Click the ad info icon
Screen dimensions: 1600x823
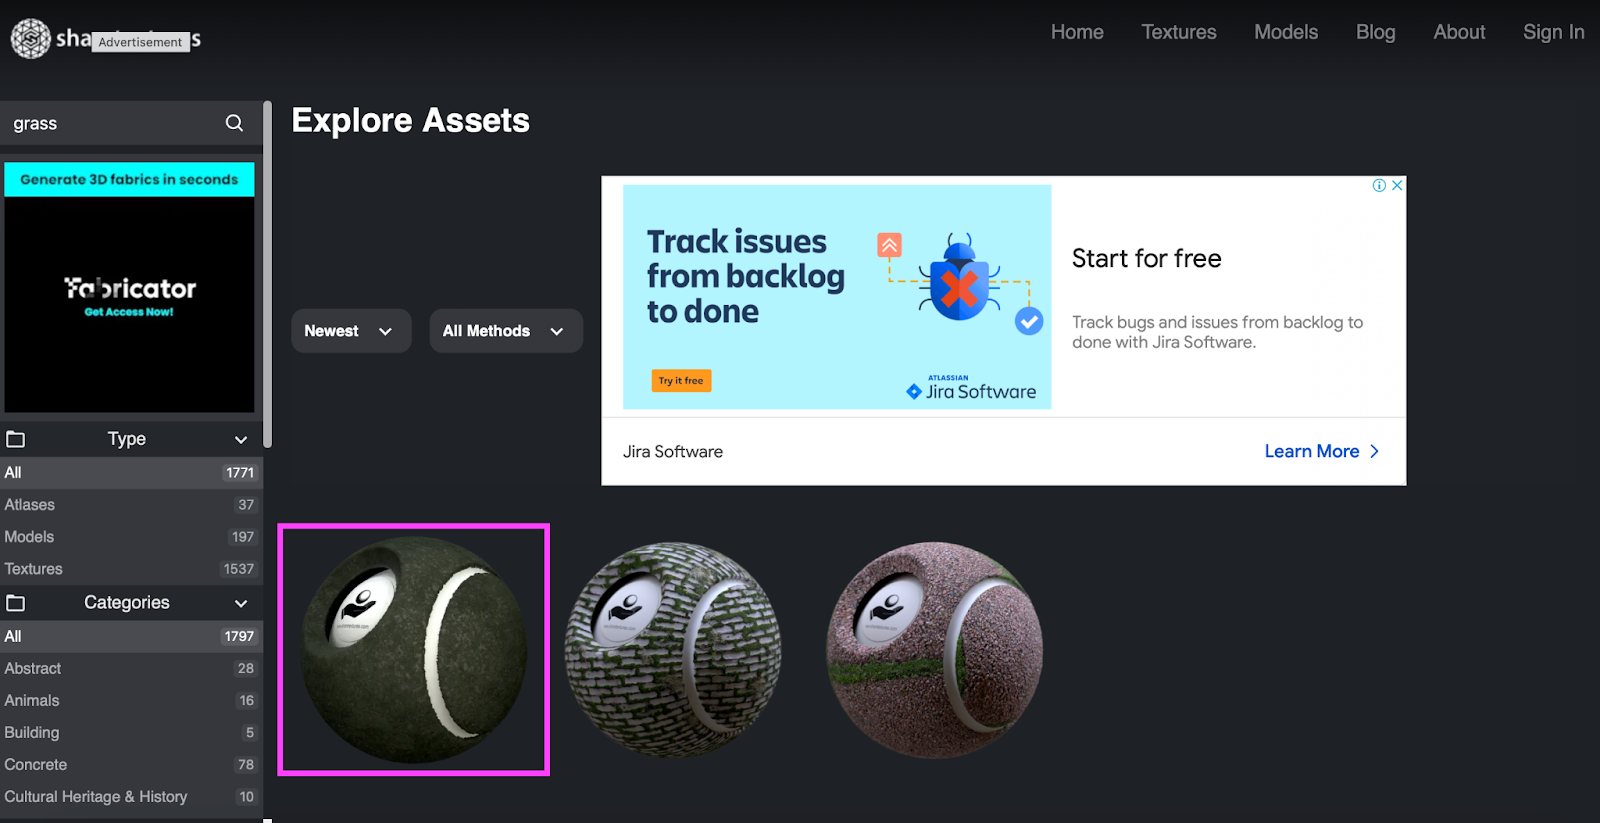coord(1379,185)
